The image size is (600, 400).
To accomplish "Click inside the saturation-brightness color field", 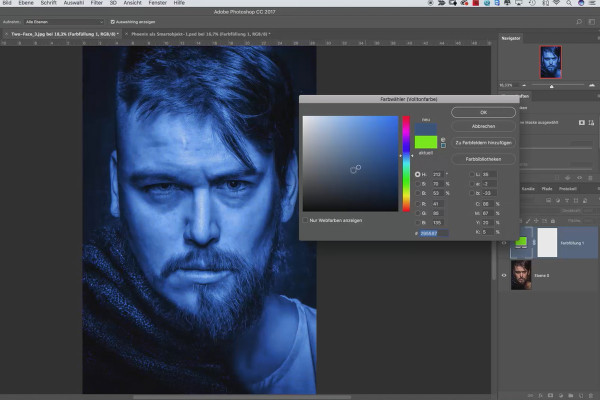I will pyautogui.click(x=350, y=163).
